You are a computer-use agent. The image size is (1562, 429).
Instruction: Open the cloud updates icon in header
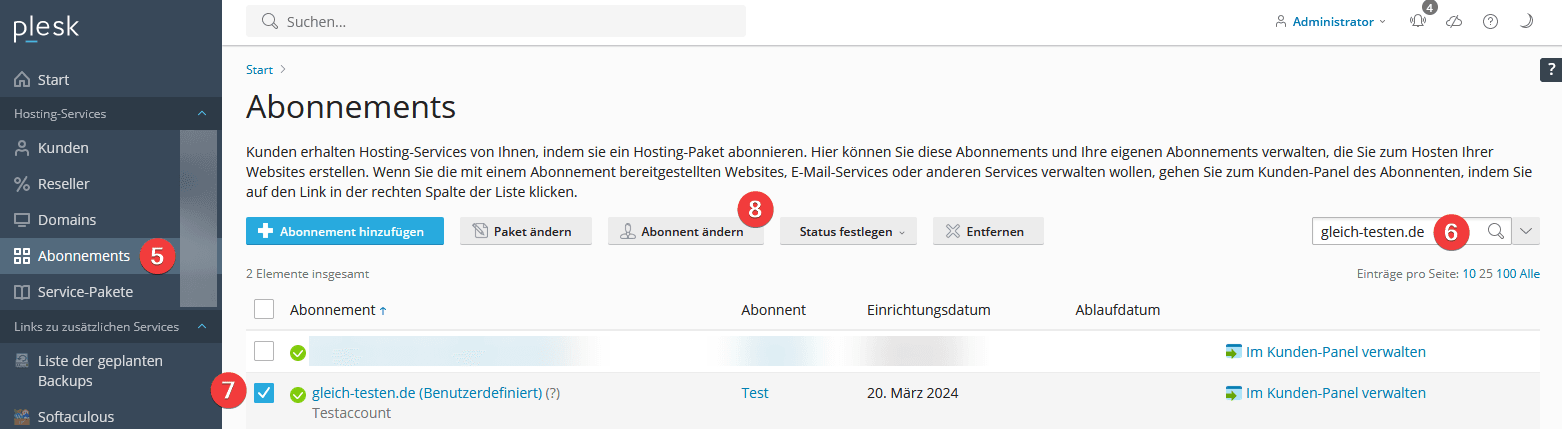pyautogui.click(x=1454, y=21)
